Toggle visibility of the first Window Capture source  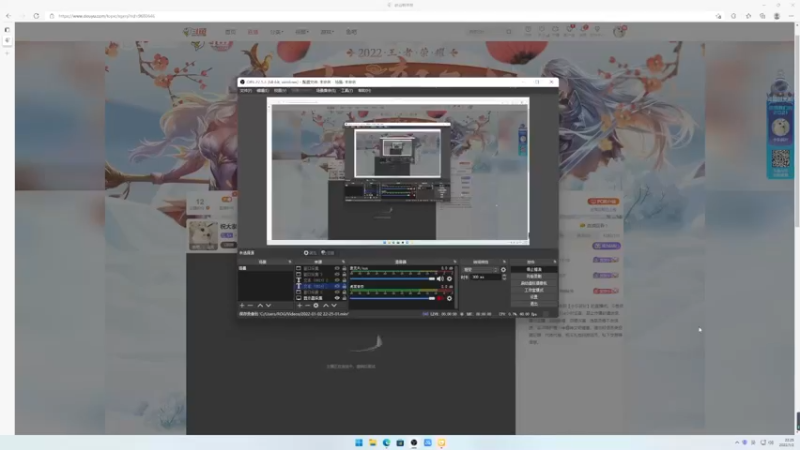point(337,268)
